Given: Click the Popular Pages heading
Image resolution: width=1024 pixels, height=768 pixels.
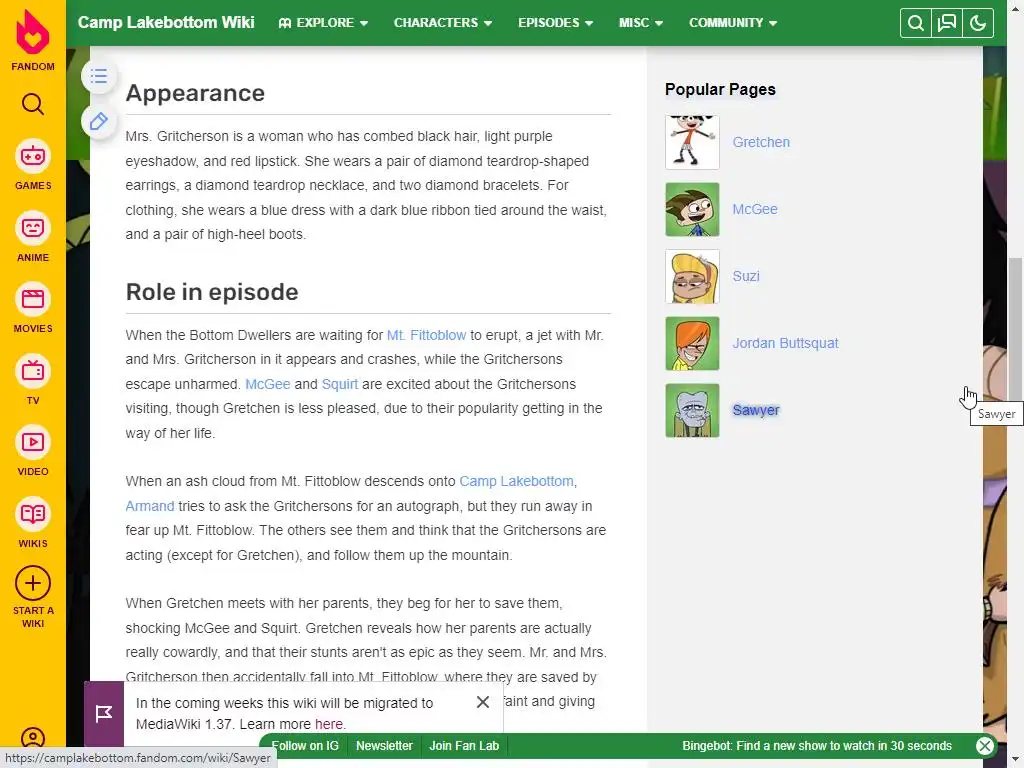Looking at the screenshot, I should [x=720, y=89].
